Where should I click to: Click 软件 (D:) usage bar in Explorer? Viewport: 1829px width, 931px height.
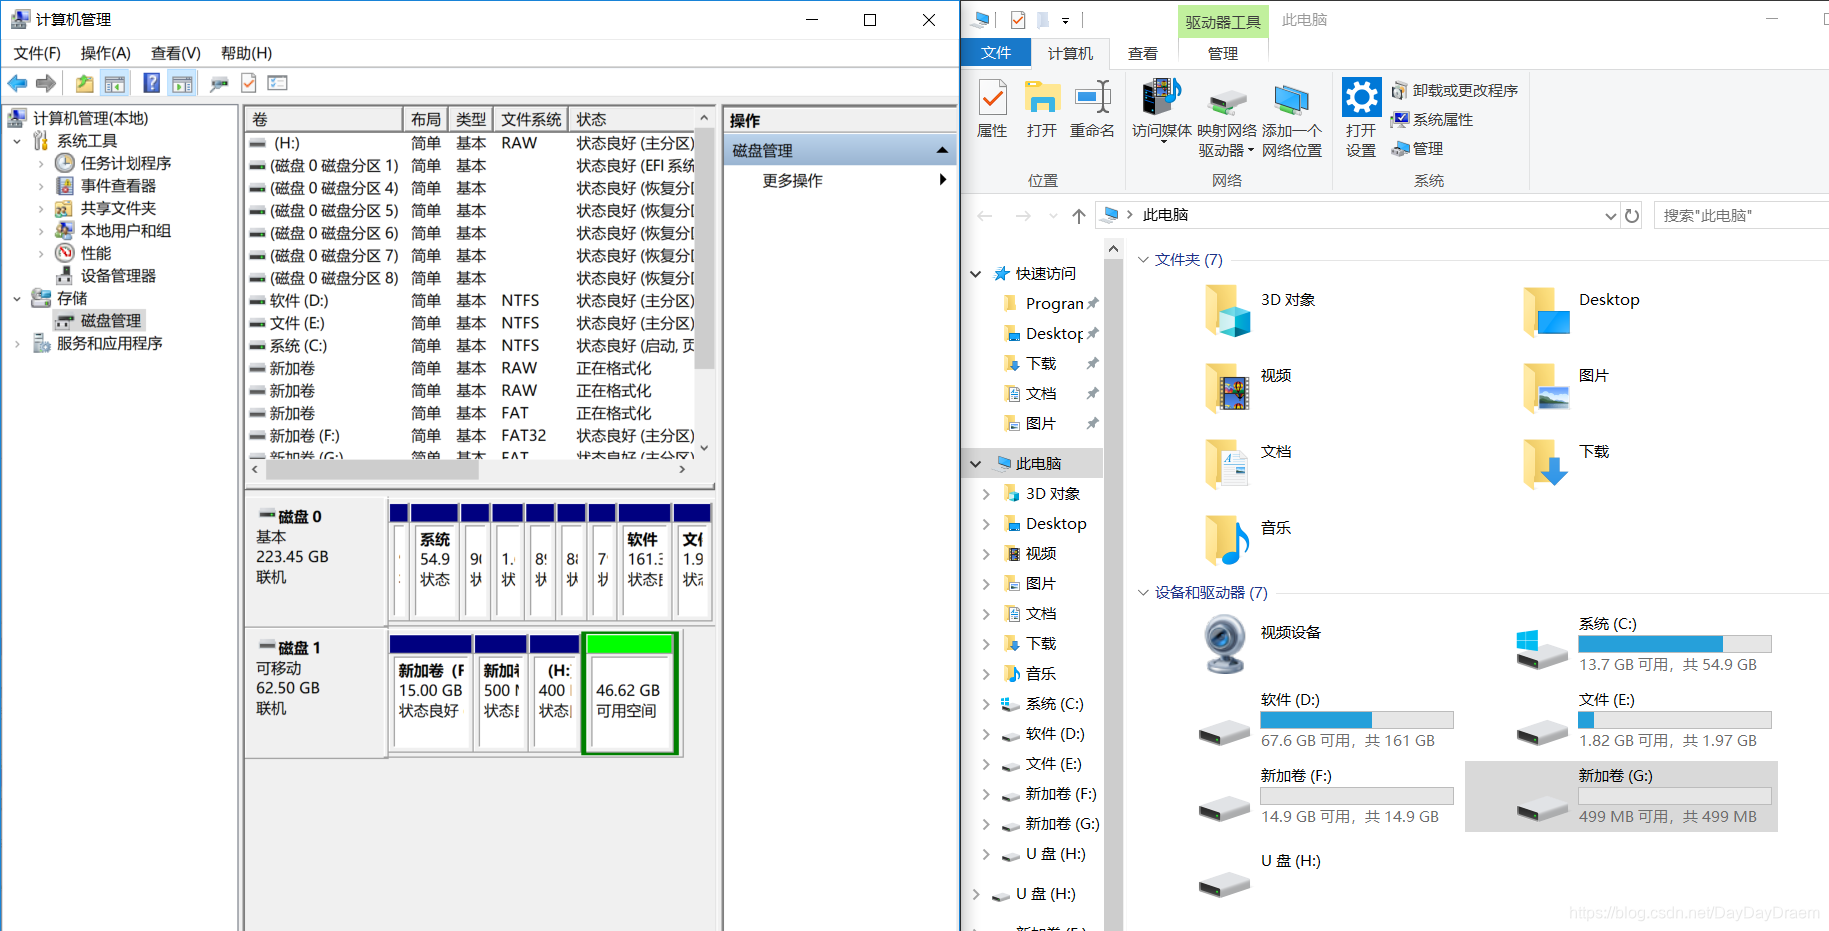1357,720
